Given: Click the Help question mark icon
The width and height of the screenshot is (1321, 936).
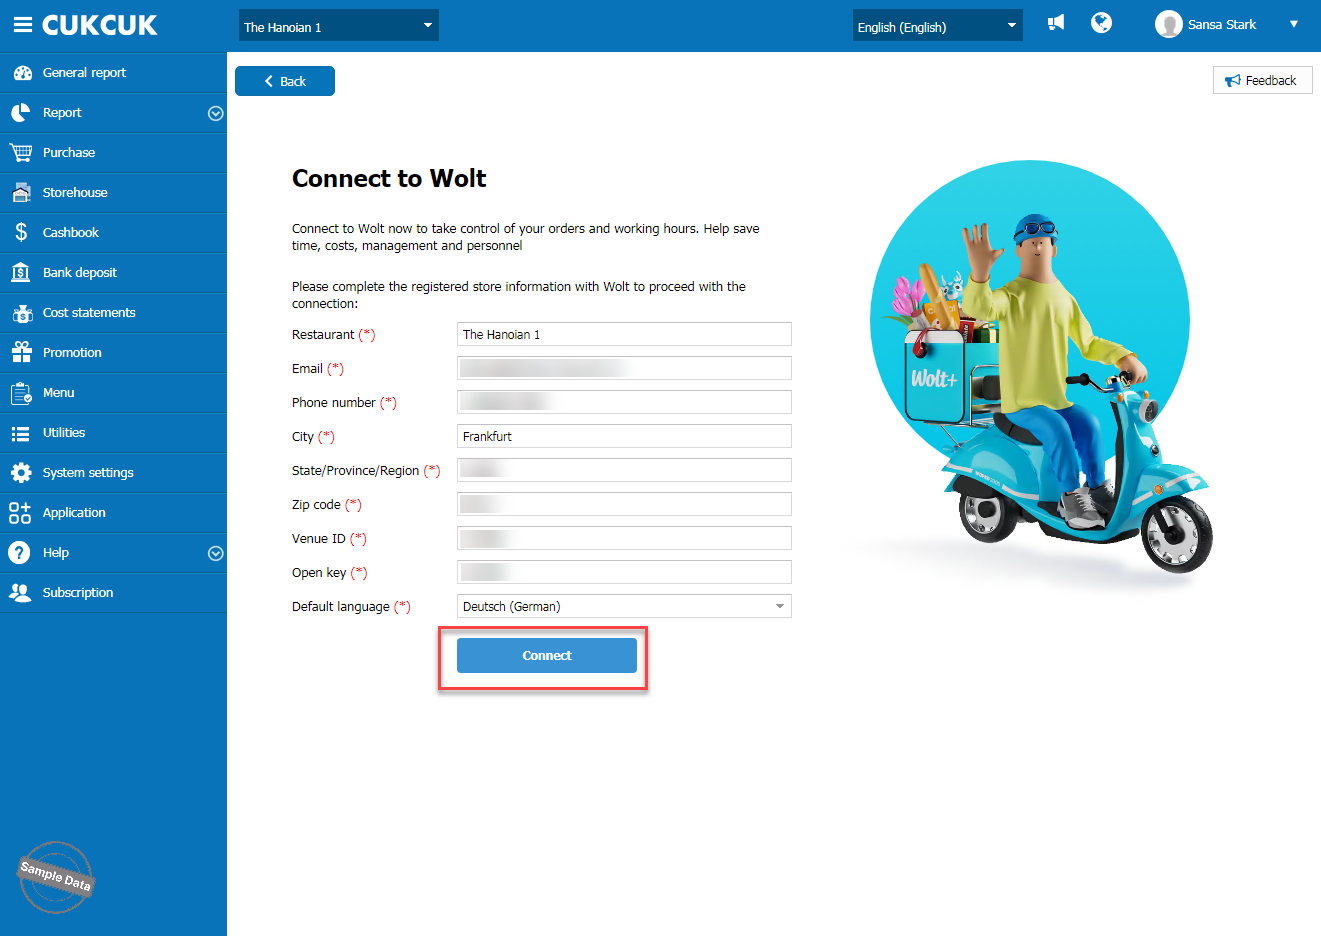Looking at the screenshot, I should point(19,553).
